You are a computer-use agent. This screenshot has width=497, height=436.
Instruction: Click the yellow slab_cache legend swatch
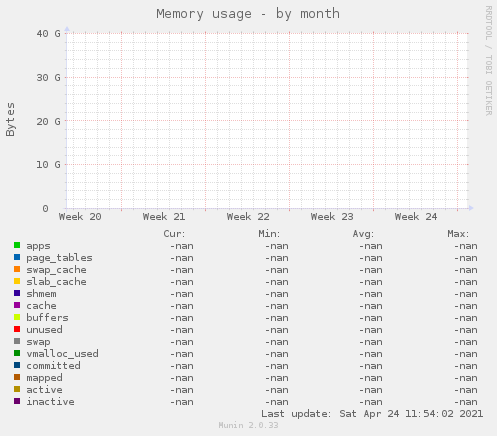tap(17, 281)
